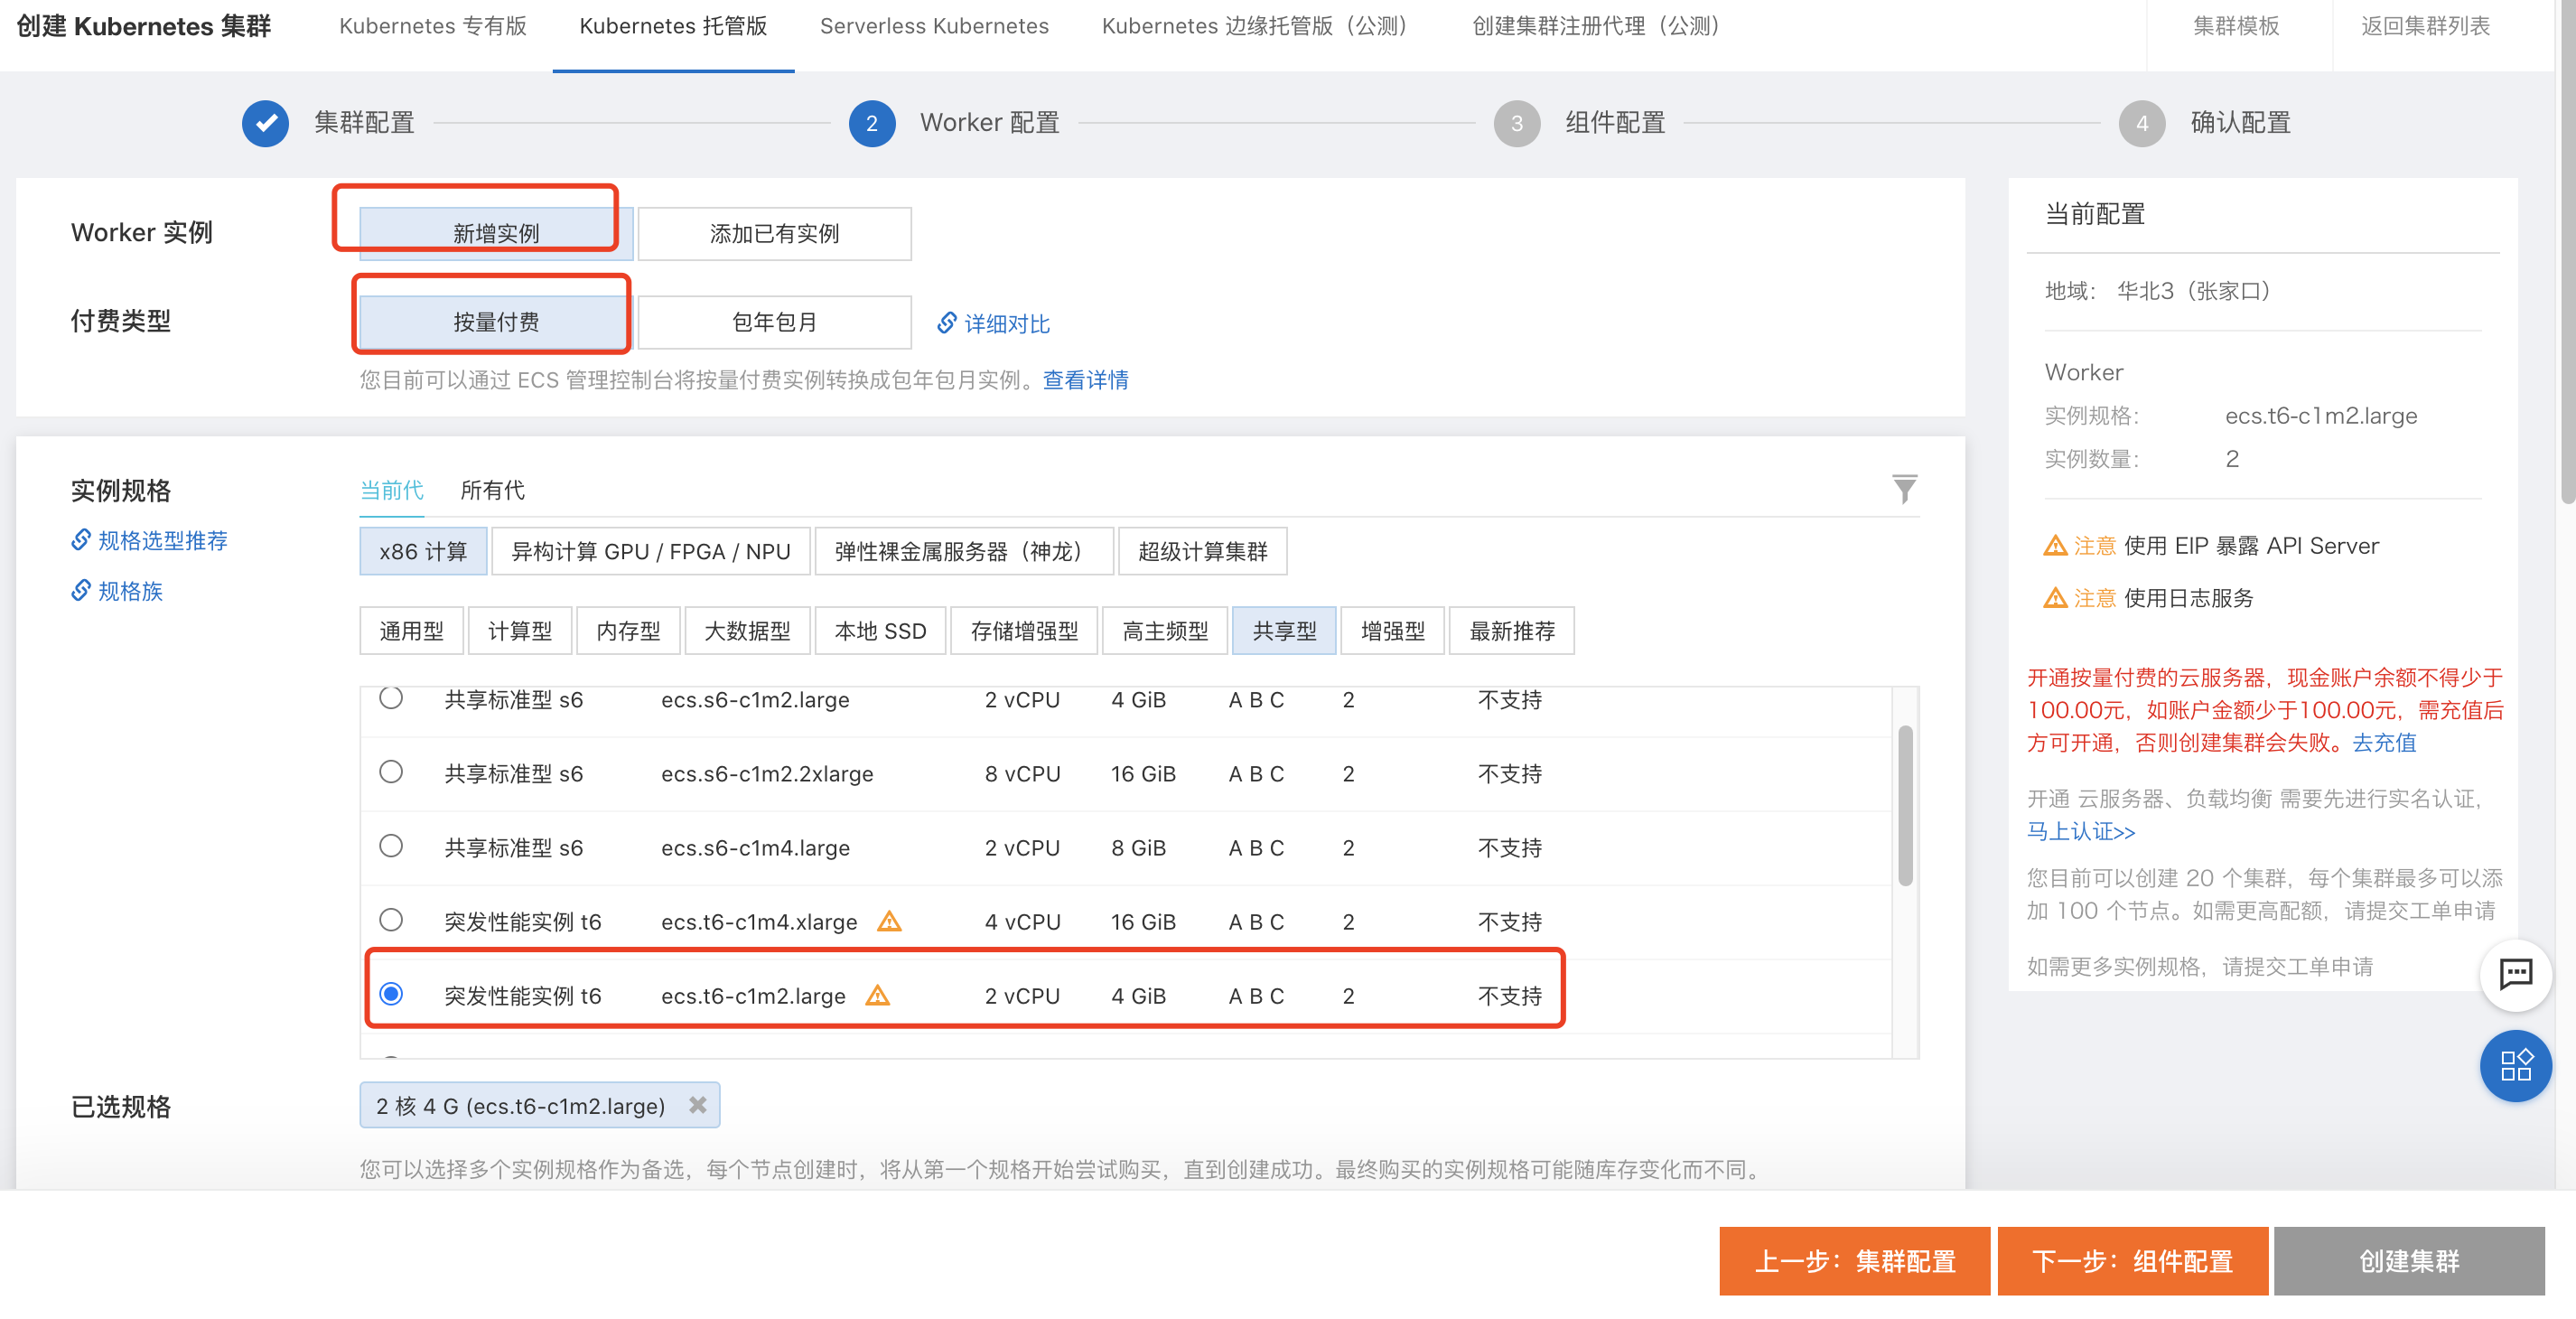Choose 新增实例 for Worker instances

[x=496, y=233]
